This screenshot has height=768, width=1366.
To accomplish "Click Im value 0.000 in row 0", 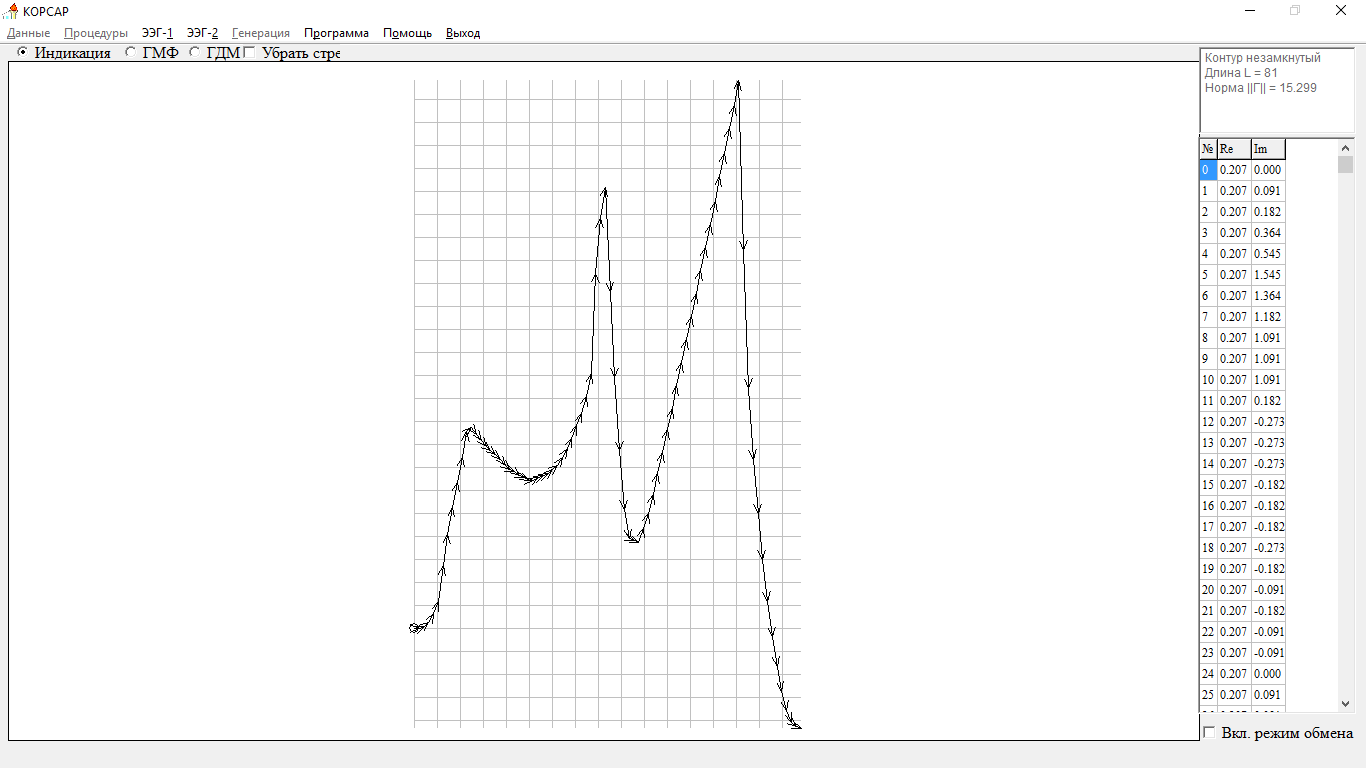I will [1268, 170].
